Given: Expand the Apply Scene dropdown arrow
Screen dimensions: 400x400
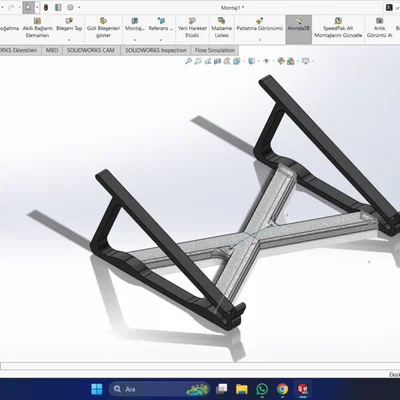Looking at the screenshot, I should pos(297,61).
